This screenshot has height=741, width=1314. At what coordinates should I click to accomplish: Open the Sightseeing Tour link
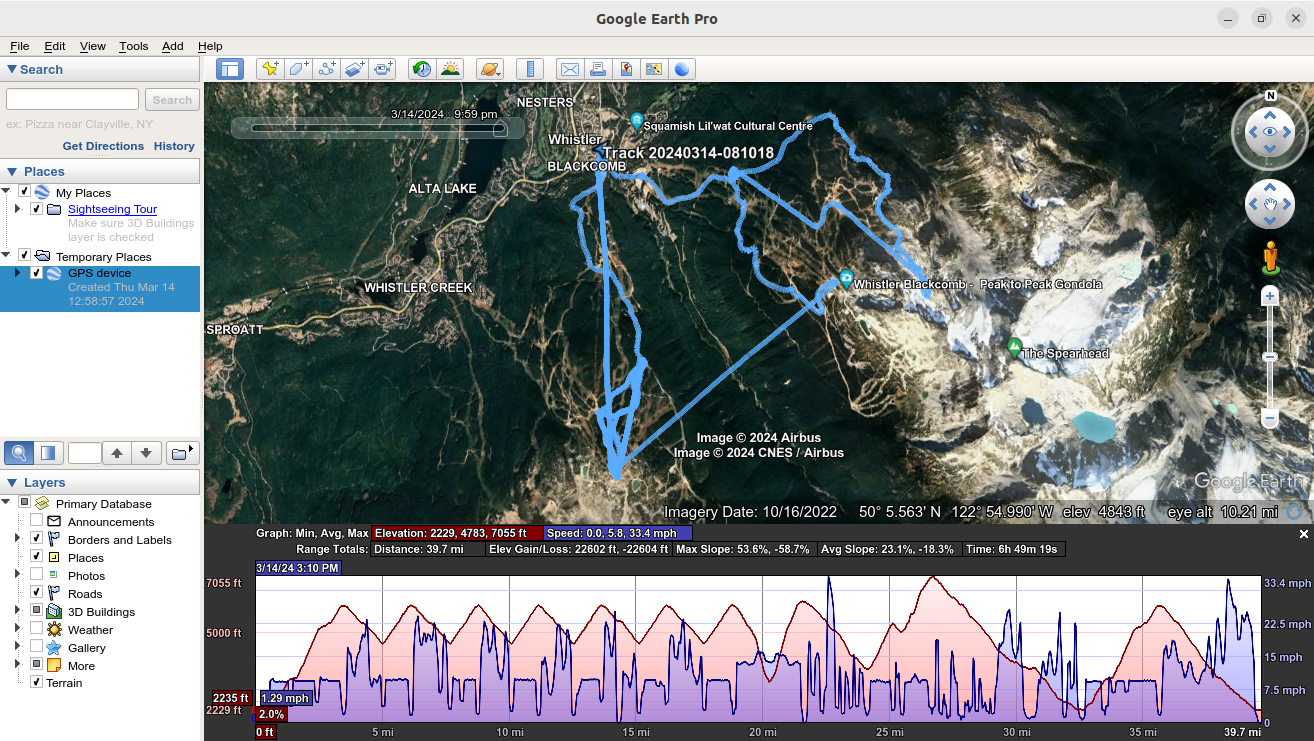(112, 209)
